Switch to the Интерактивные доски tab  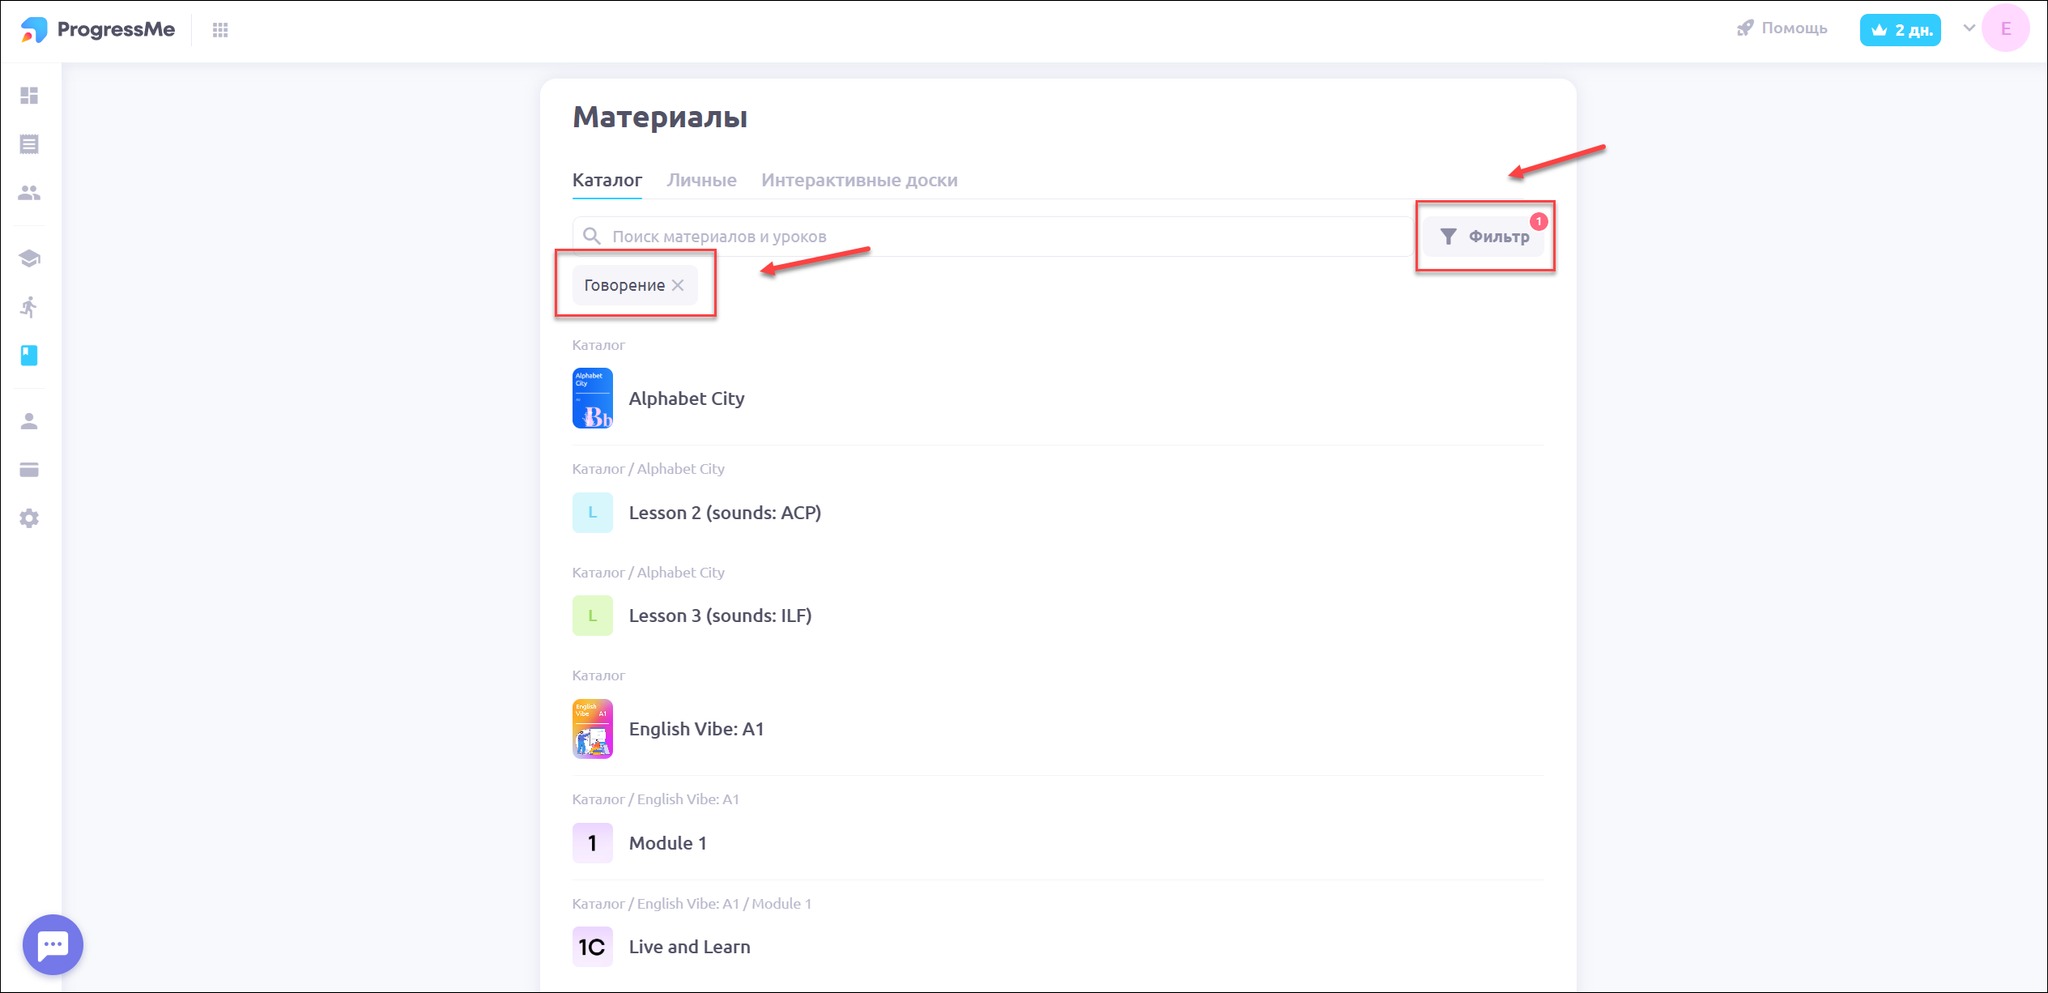[x=859, y=181]
